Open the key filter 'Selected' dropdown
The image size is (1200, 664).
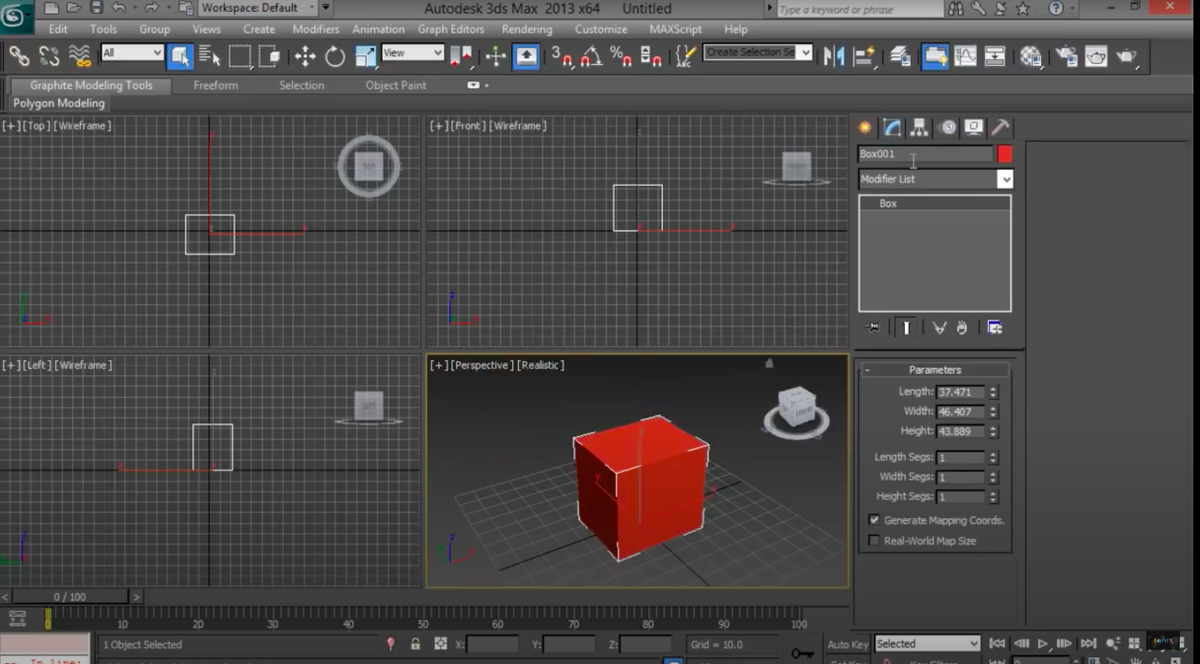[928, 644]
